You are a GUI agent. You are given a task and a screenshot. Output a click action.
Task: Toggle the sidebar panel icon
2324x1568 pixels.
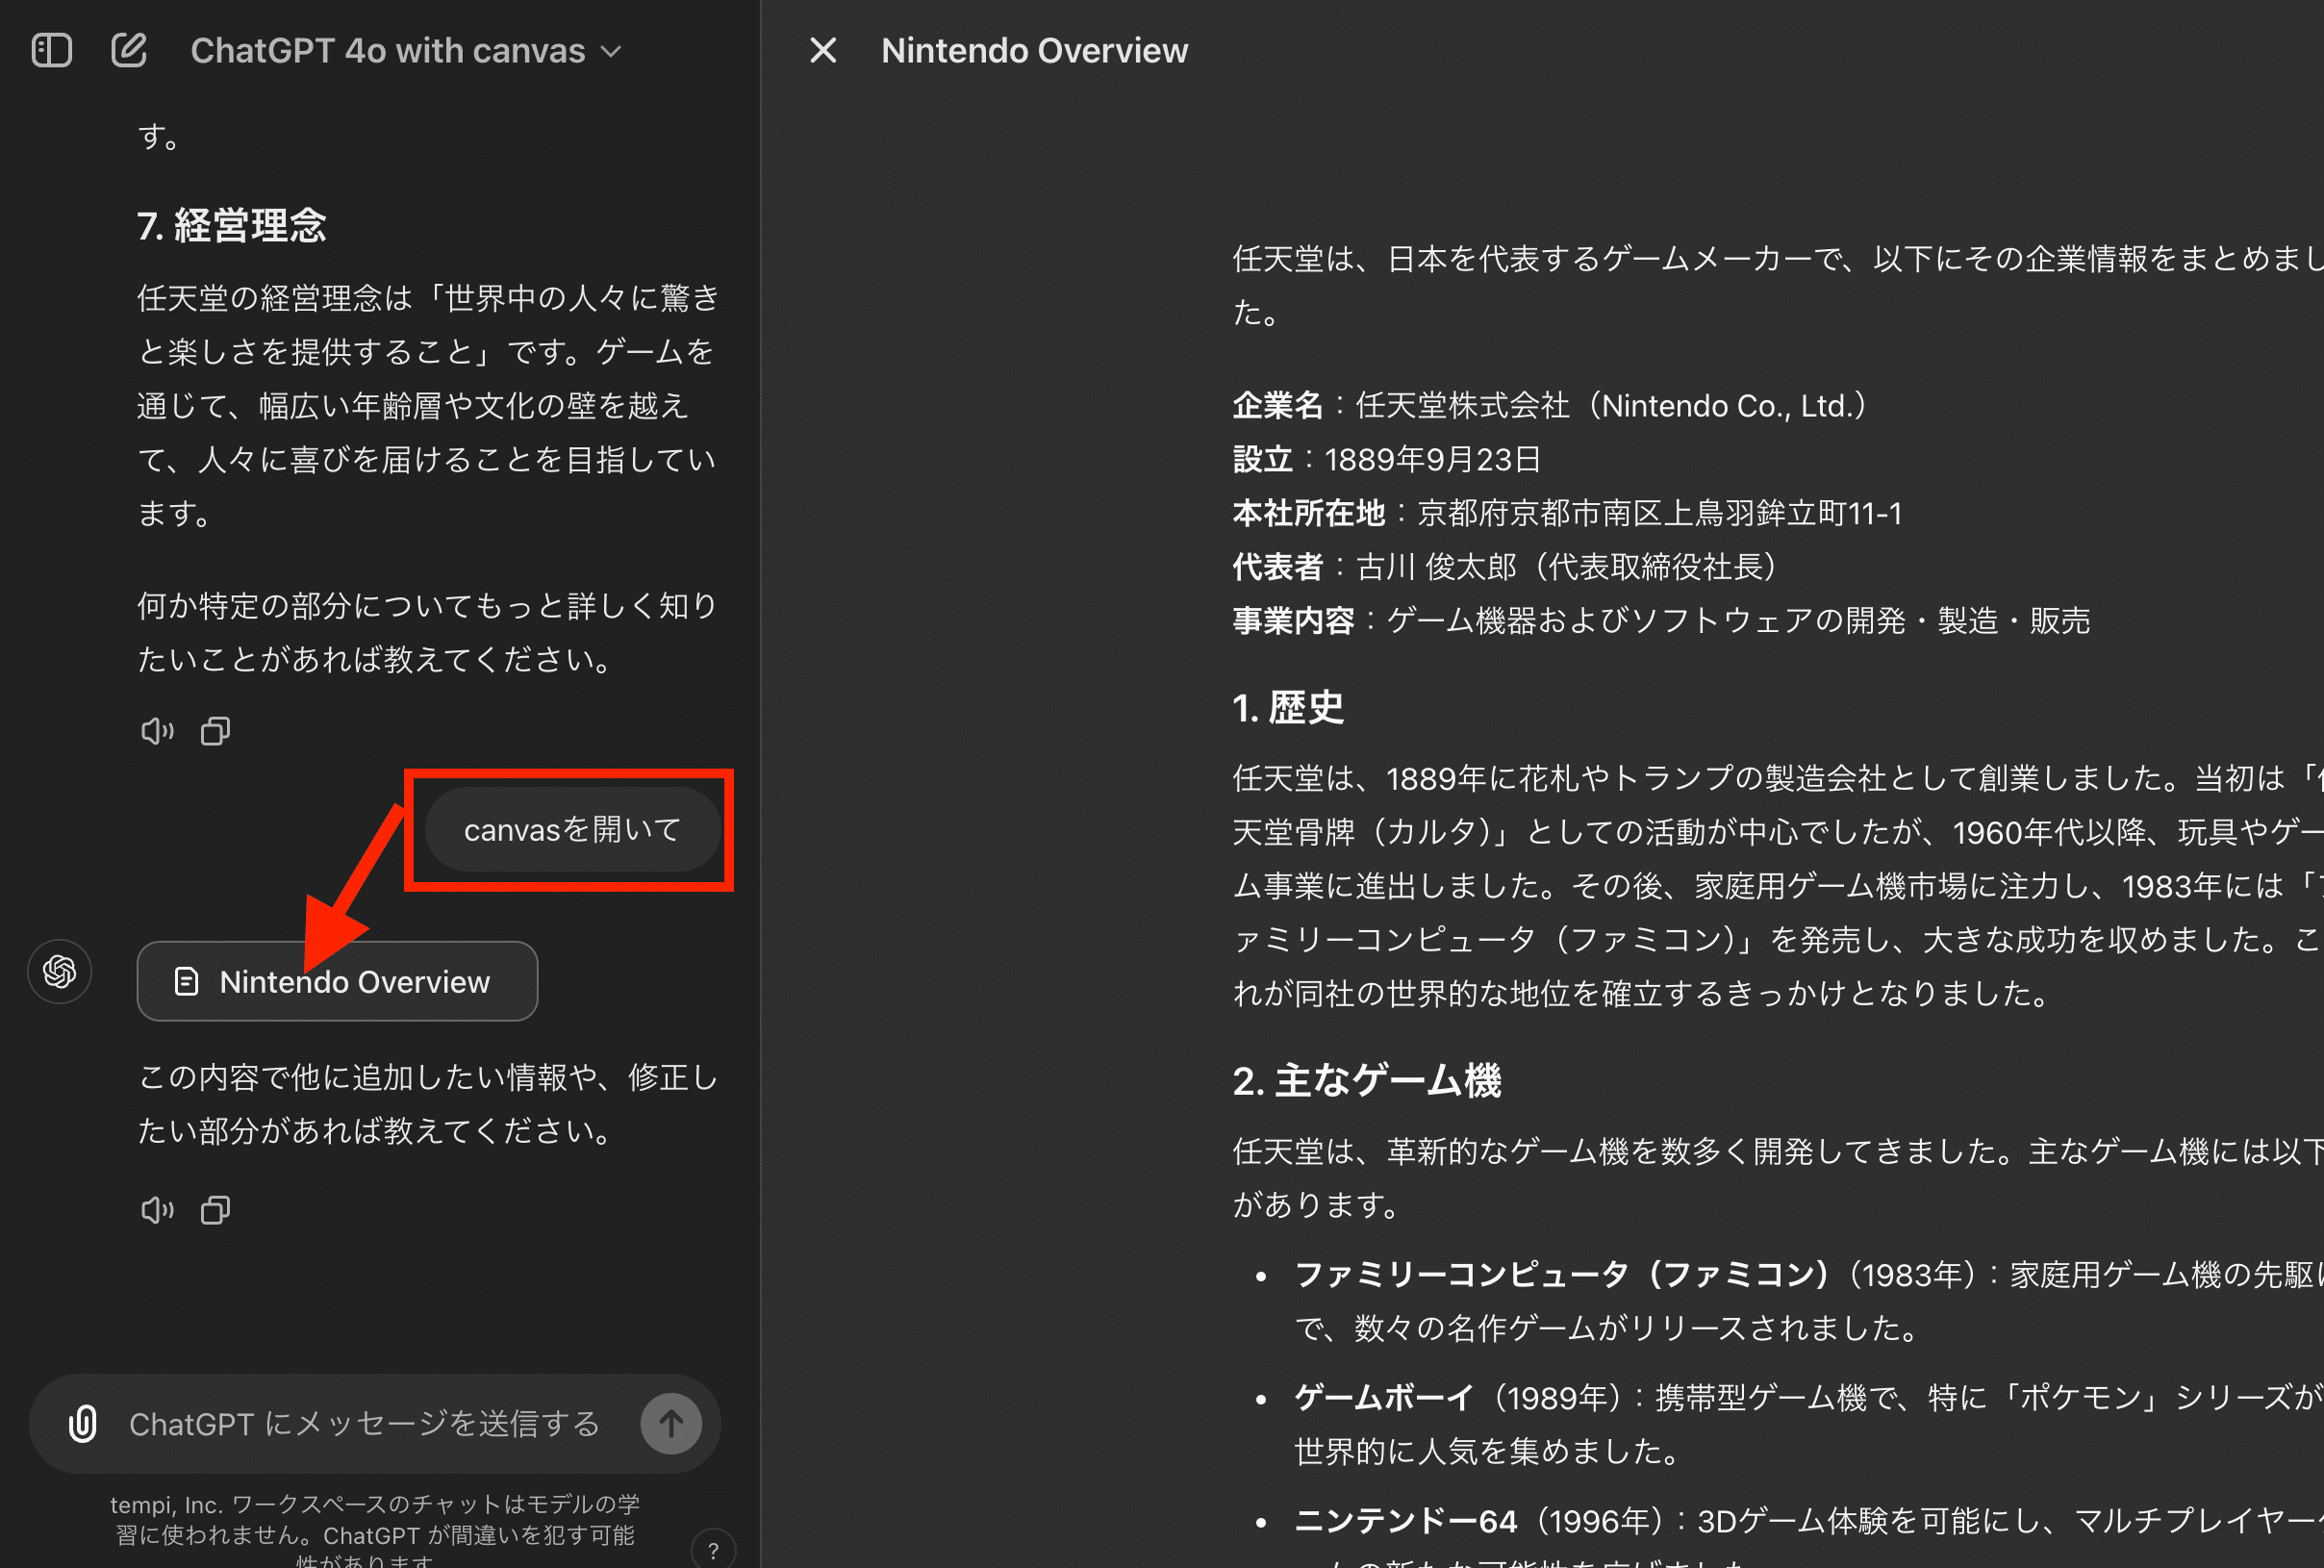pyautogui.click(x=51, y=50)
